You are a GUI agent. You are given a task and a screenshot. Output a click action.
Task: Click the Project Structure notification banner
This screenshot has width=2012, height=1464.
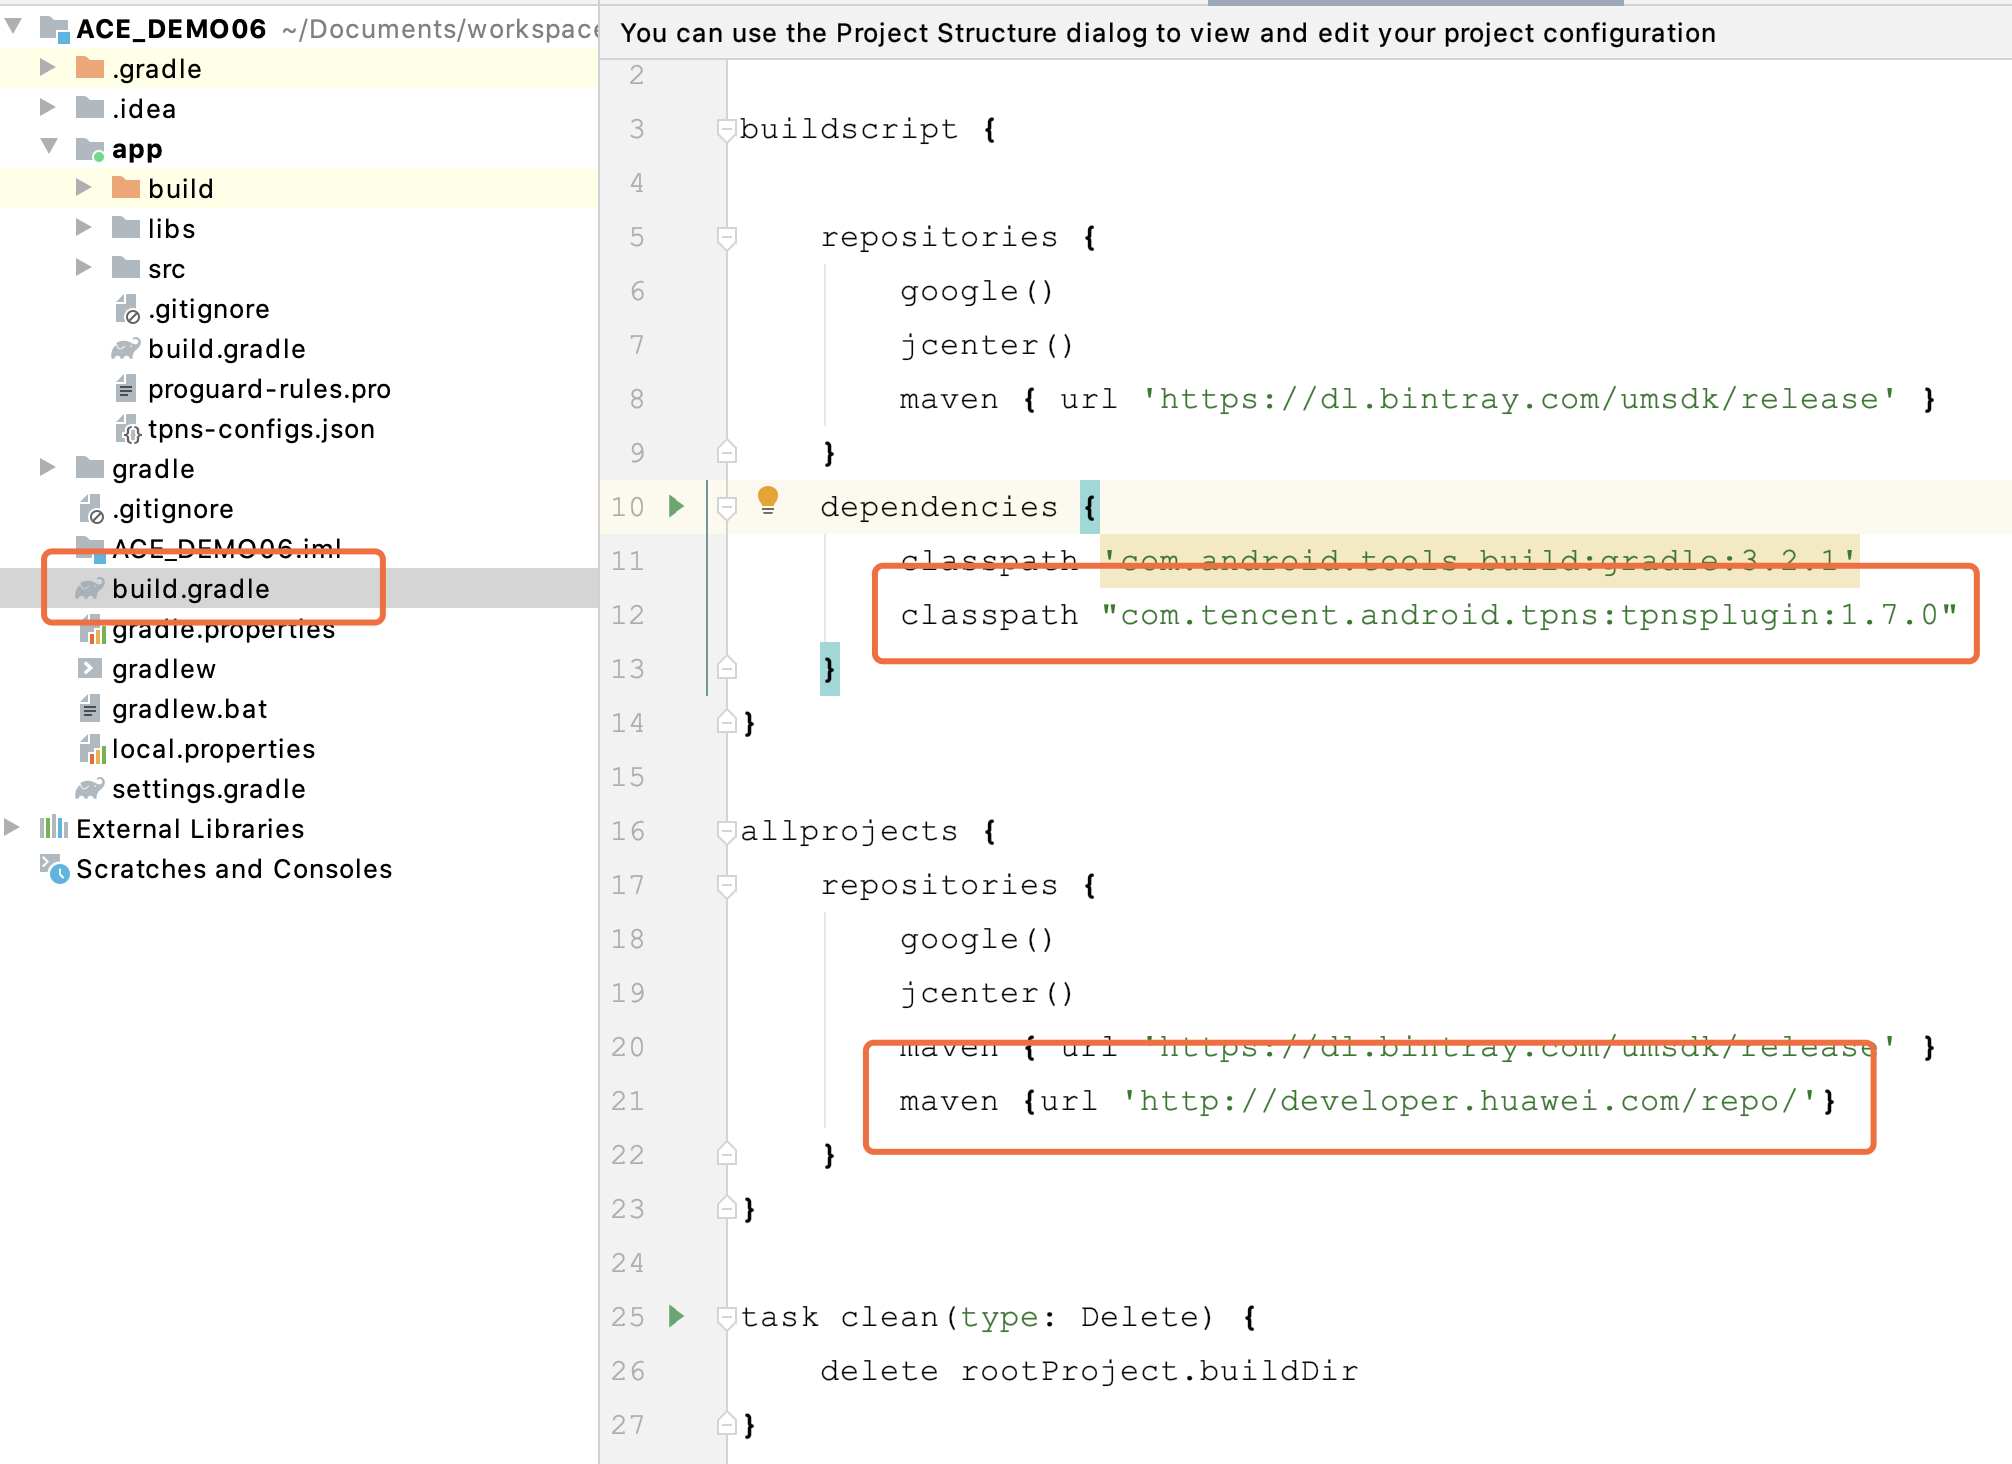(1167, 33)
